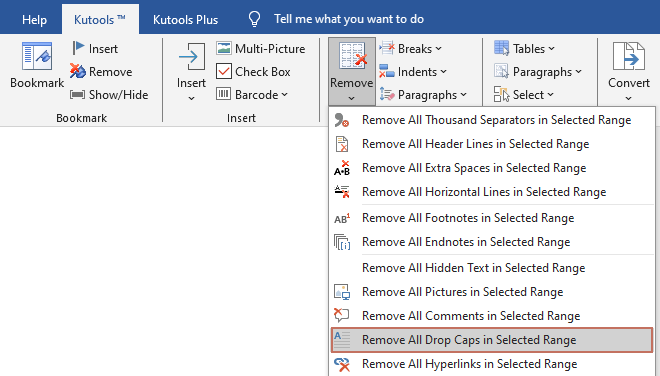Click the Remove All Extra Spaces icon
660x376 pixels.
pos(342,168)
